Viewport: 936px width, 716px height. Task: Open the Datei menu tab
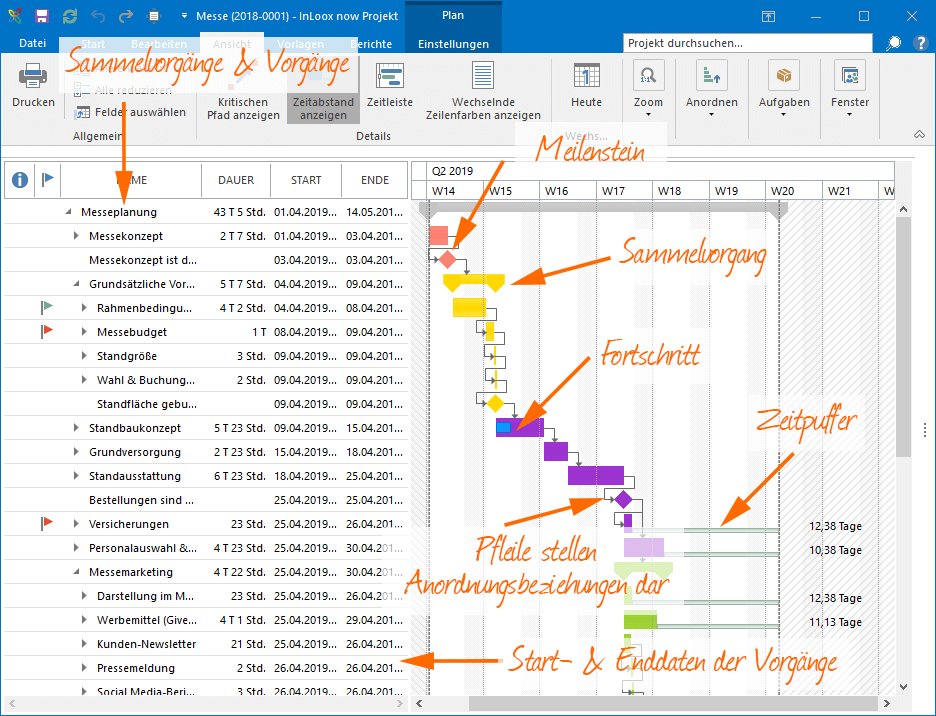32,43
